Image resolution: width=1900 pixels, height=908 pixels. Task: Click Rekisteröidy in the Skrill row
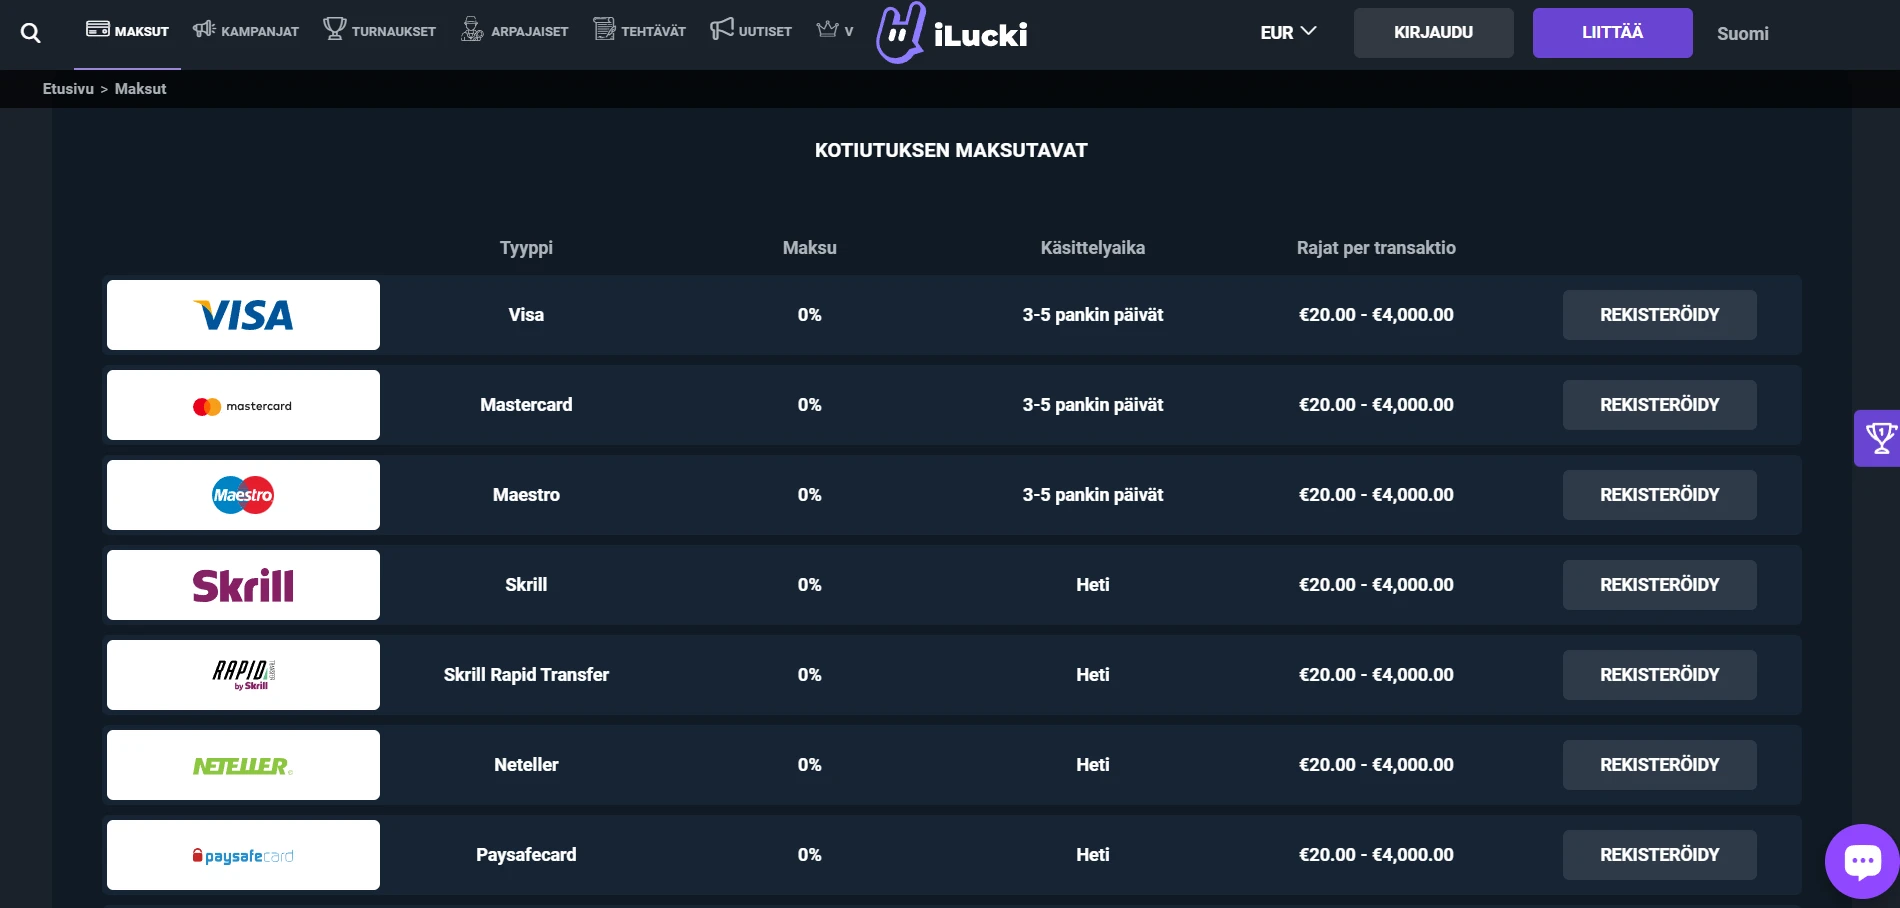(1659, 585)
